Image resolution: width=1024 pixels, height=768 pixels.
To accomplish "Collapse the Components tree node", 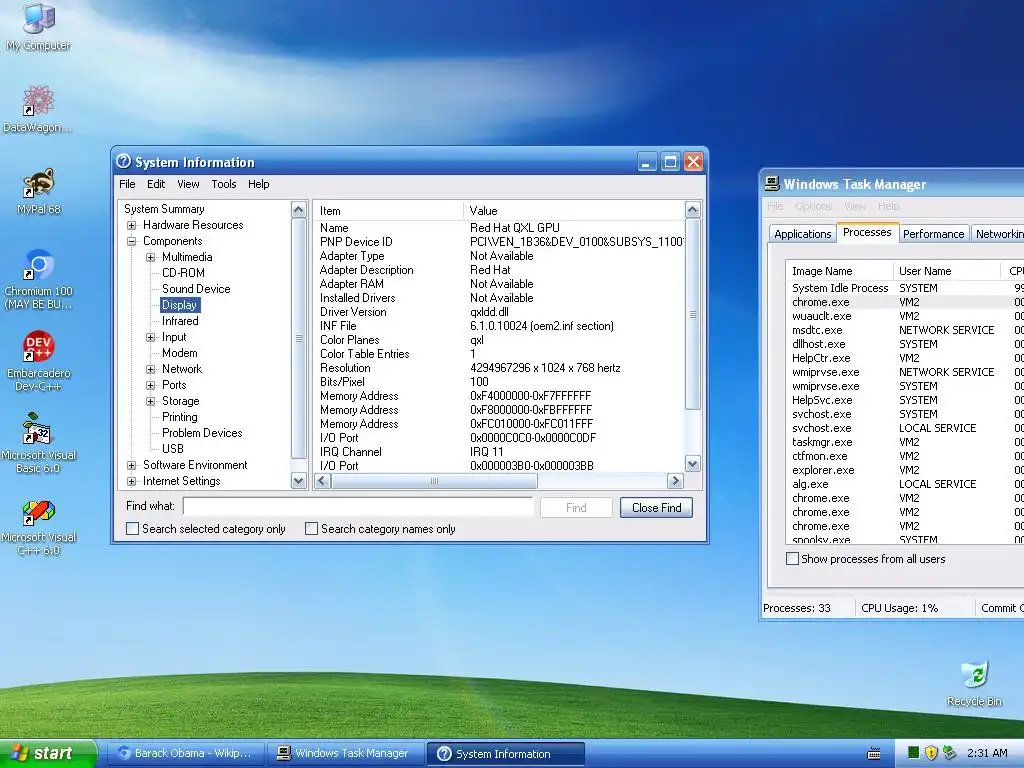I will (131, 241).
